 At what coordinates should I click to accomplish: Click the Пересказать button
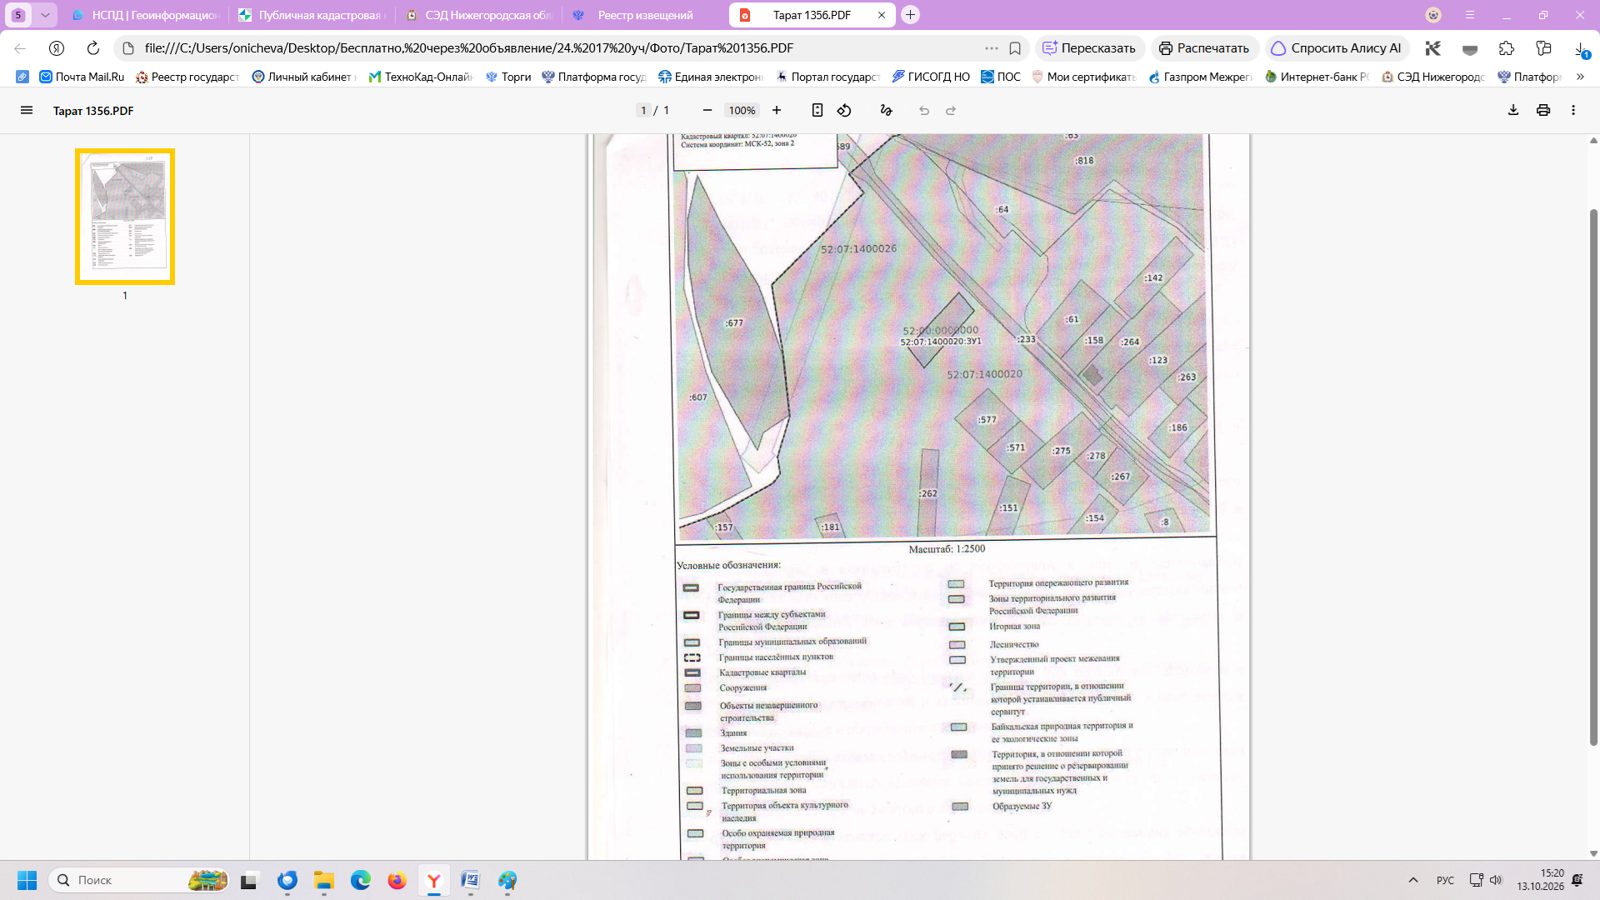pyautogui.click(x=1089, y=48)
